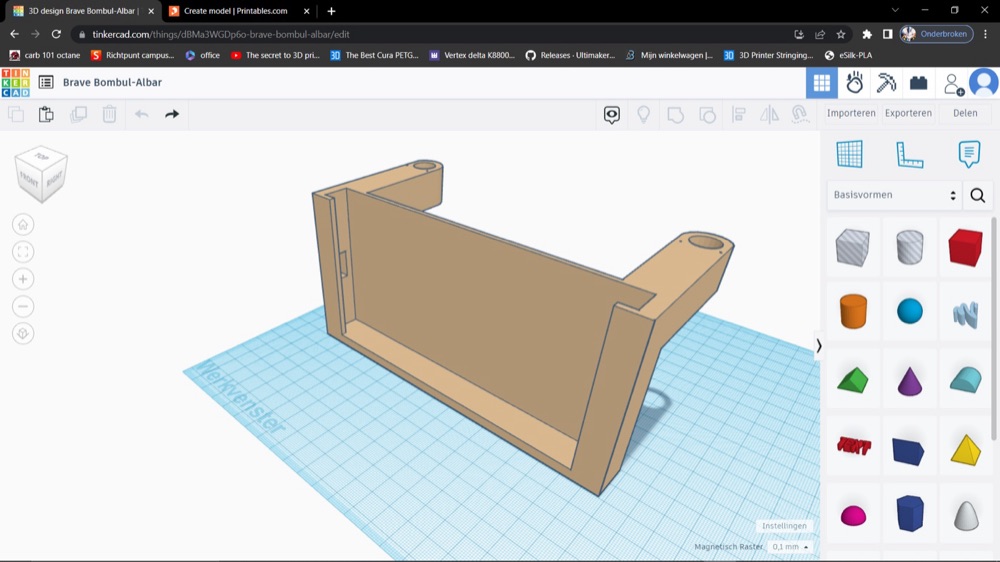Click the Paste clipboard icon

click(x=46, y=114)
